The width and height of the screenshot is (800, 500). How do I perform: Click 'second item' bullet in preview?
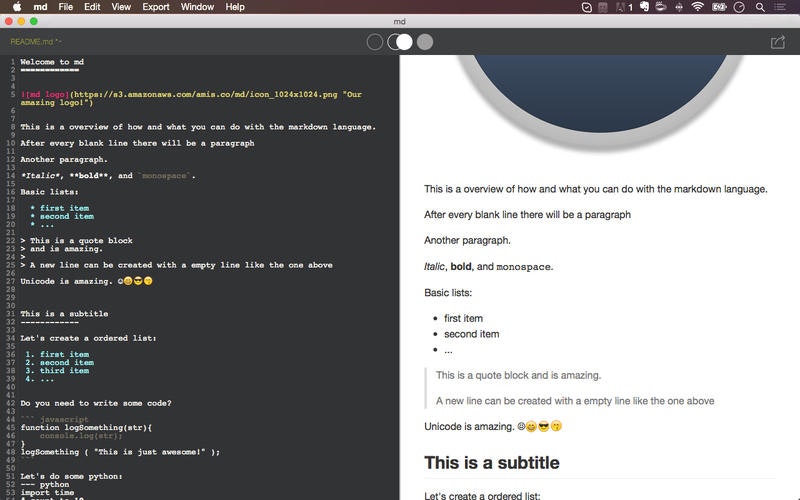[471, 334]
